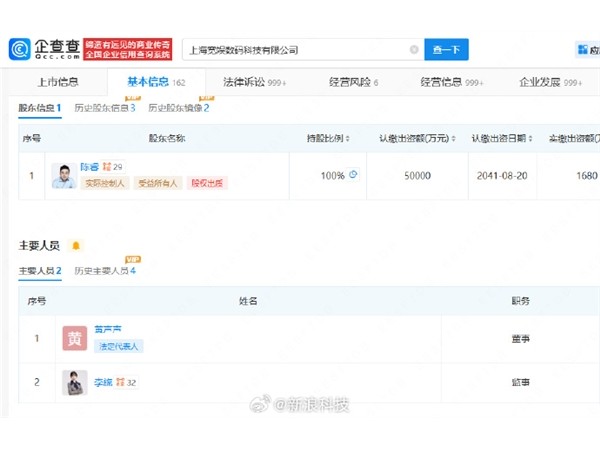The image size is (600, 450).
Task: Open the 历史主要人员 sub-tab
Action: point(105,271)
